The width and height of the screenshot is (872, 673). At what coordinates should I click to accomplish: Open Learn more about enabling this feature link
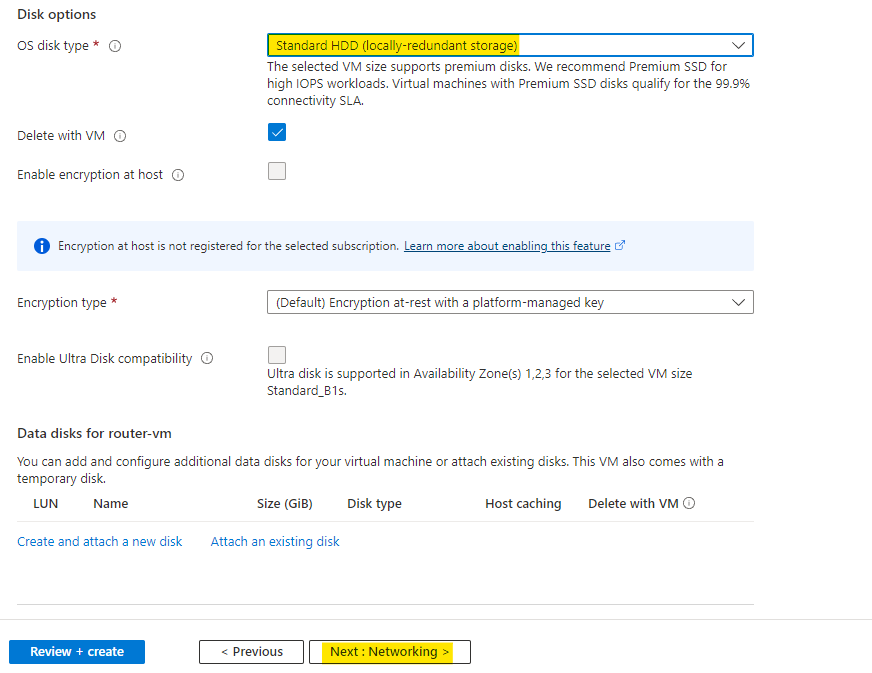pos(507,246)
